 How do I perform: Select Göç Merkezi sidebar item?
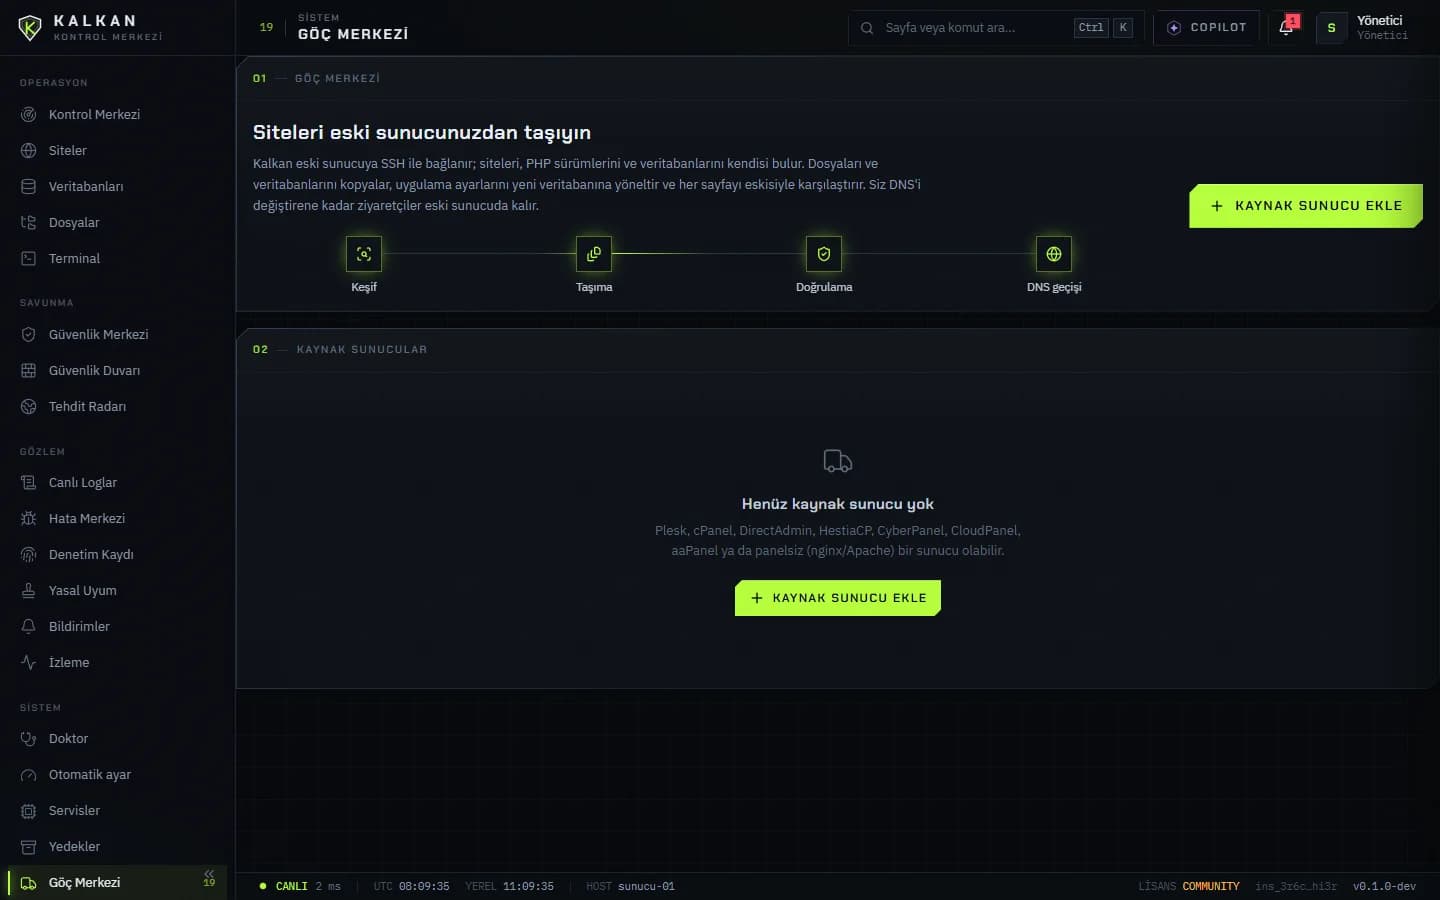pyautogui.click(x=117, y=882)
